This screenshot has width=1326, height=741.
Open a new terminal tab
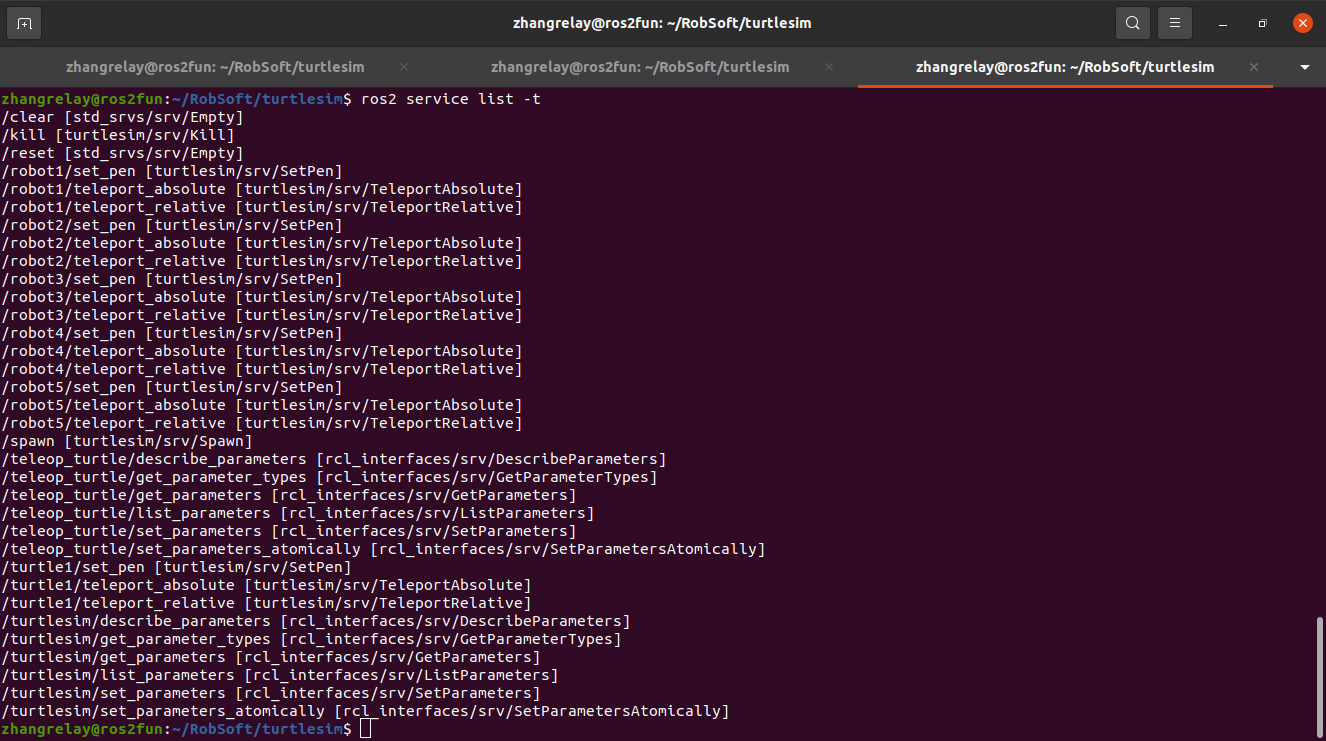[x=24, y=23]
